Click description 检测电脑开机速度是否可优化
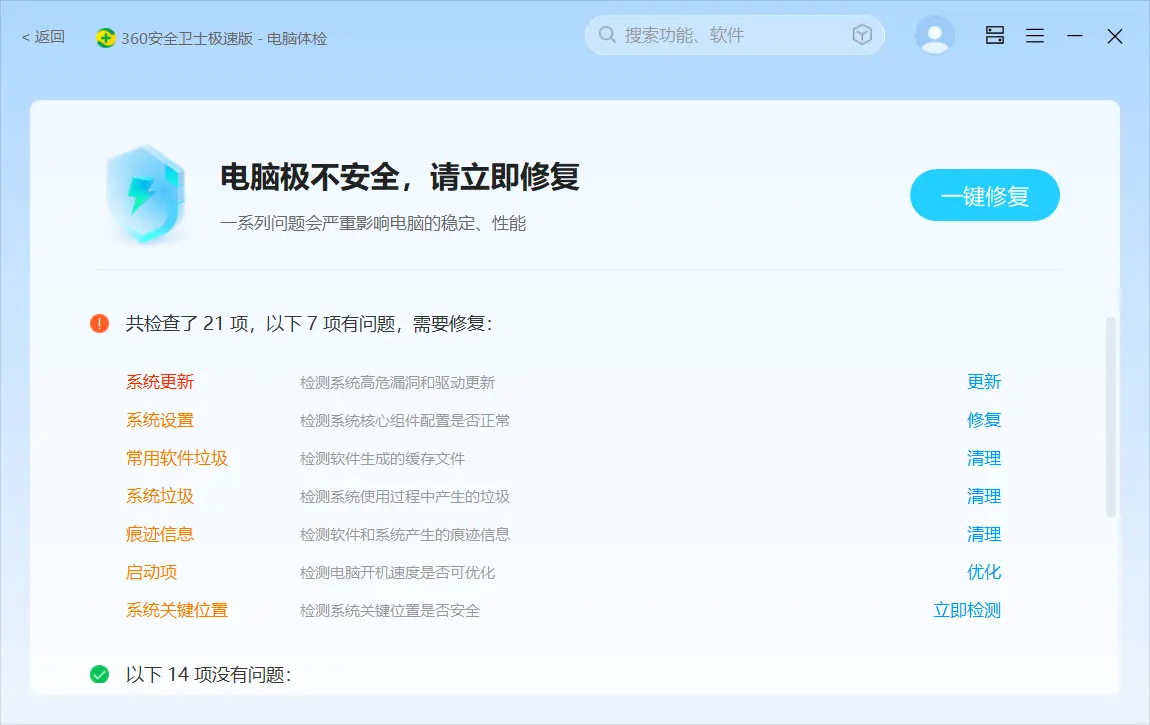Screen dimensions: 1150x725 (x=398, y=573)
